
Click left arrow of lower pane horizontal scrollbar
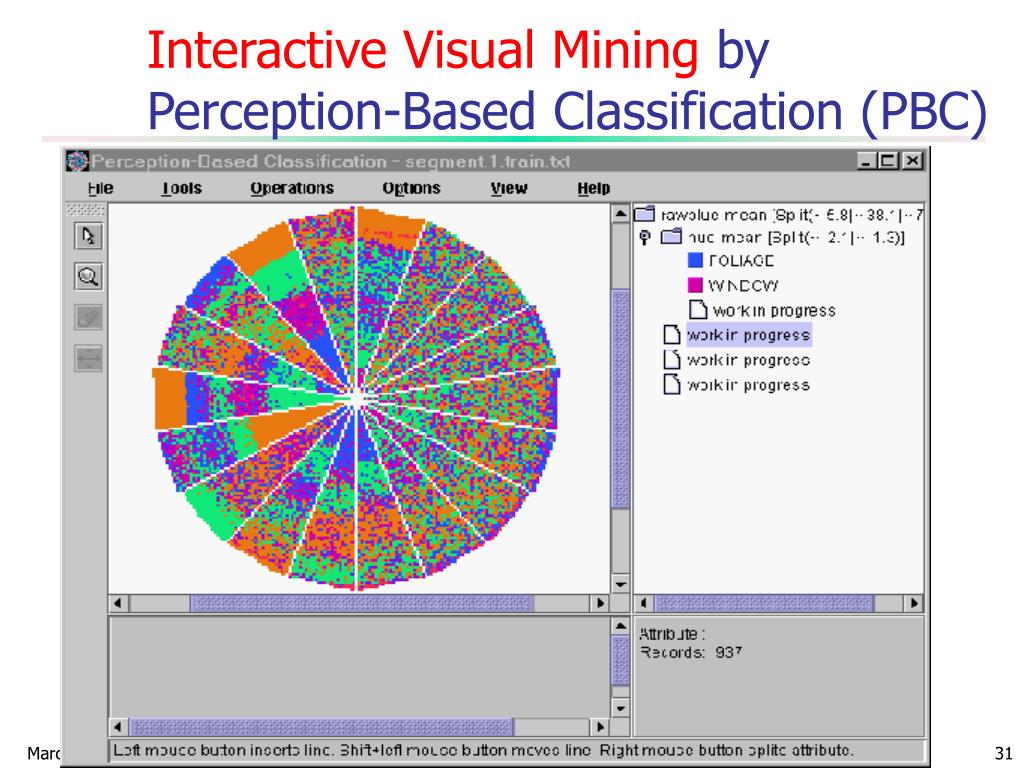pos(118,726)
